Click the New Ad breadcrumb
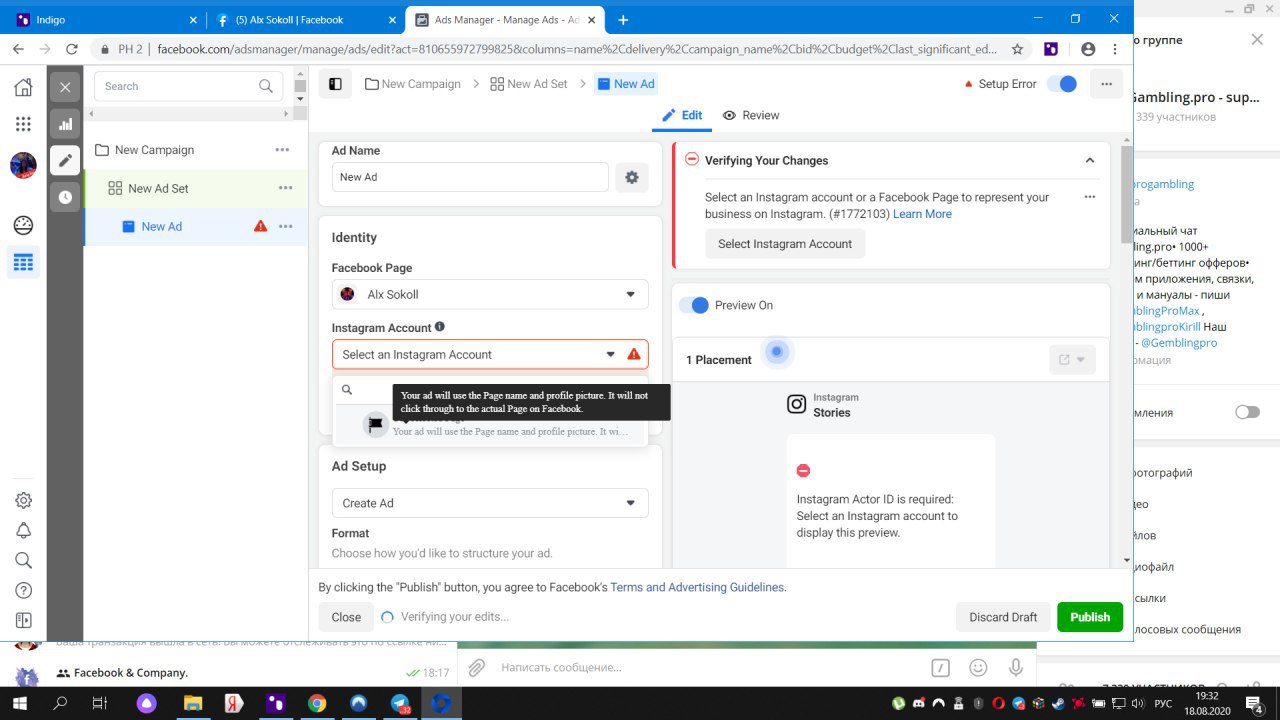Screen dimensions: 1280x720 point(626,84)
